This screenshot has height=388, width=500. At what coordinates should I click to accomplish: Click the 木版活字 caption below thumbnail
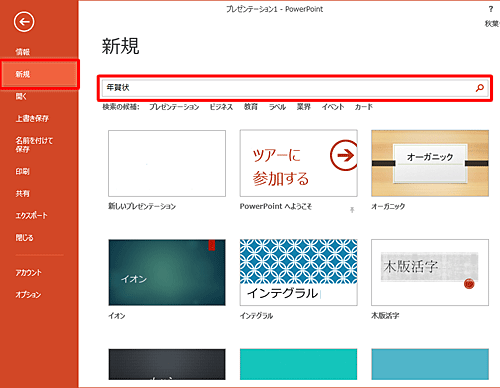(385, 316)
